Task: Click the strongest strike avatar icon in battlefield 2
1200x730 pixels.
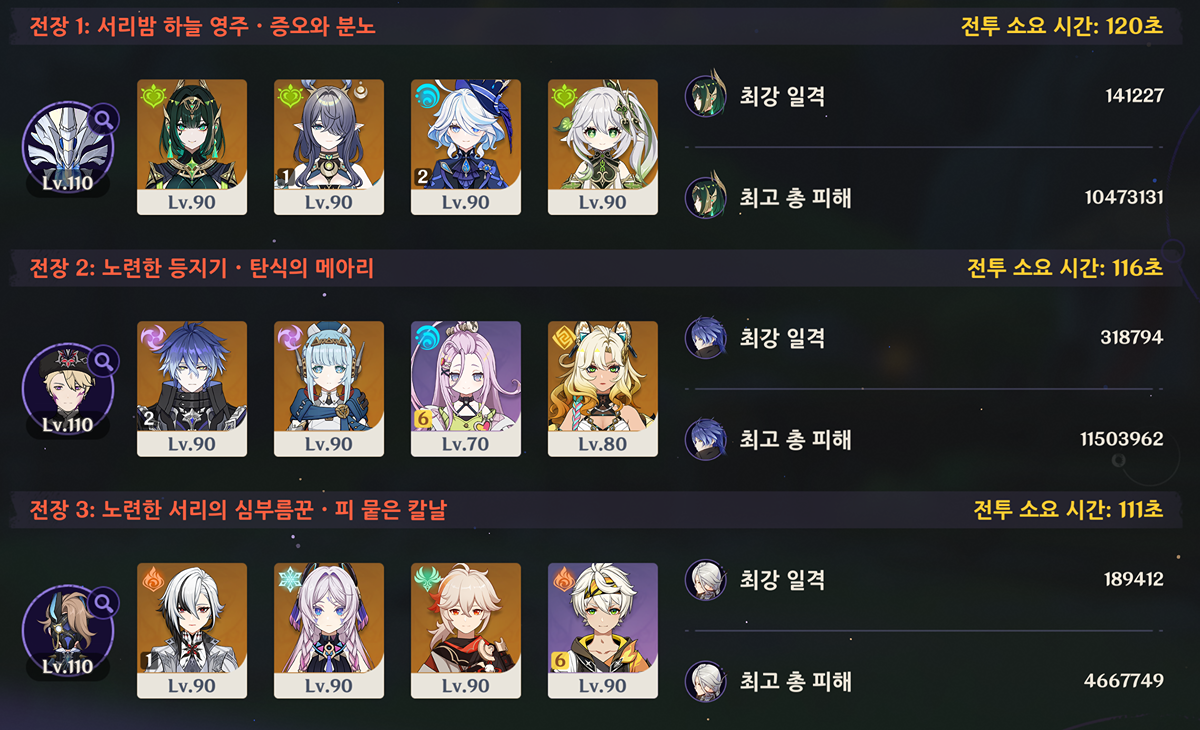Action: (706, 338)
